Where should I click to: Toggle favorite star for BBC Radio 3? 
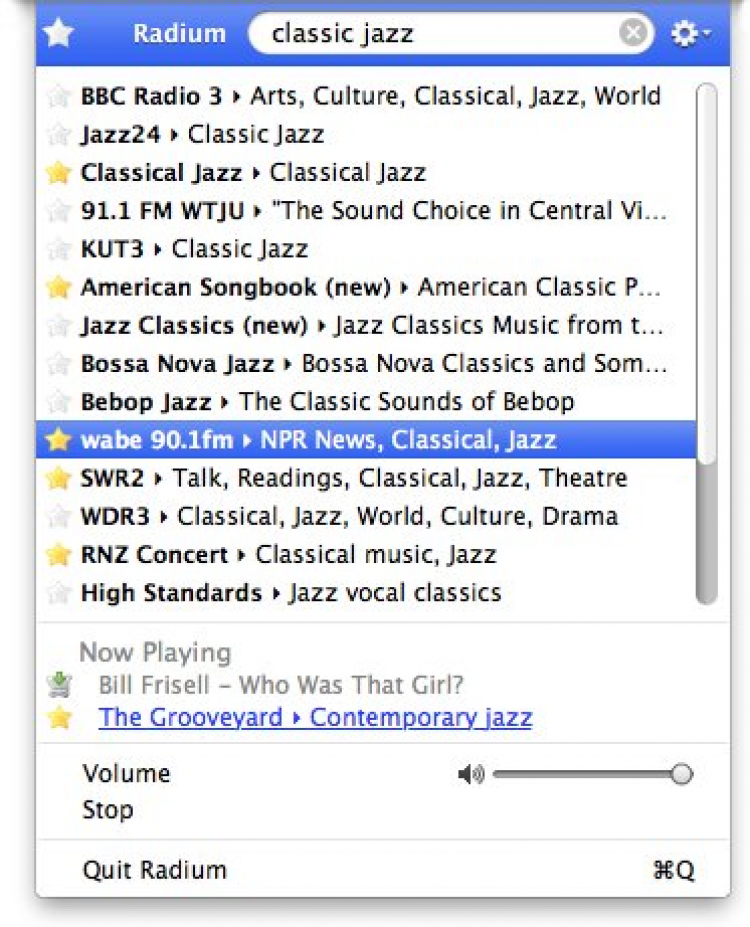(x=59, y=96)
